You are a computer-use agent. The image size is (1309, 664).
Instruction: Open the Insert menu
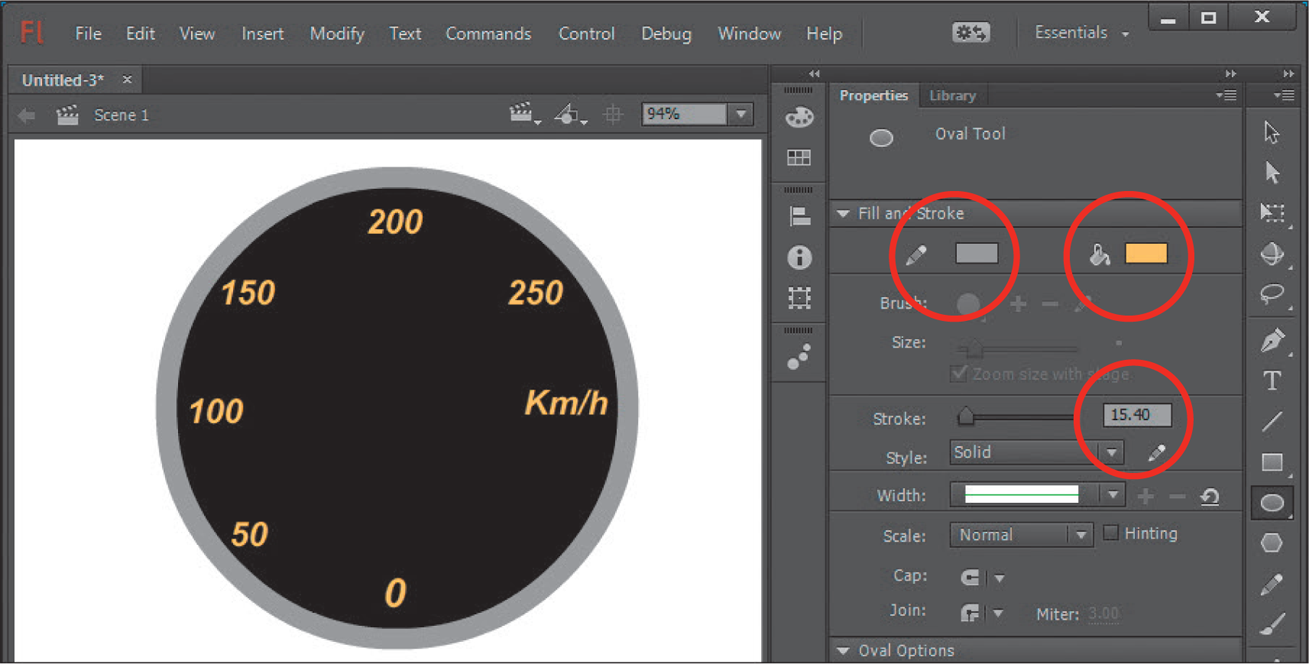pos(263,33)
